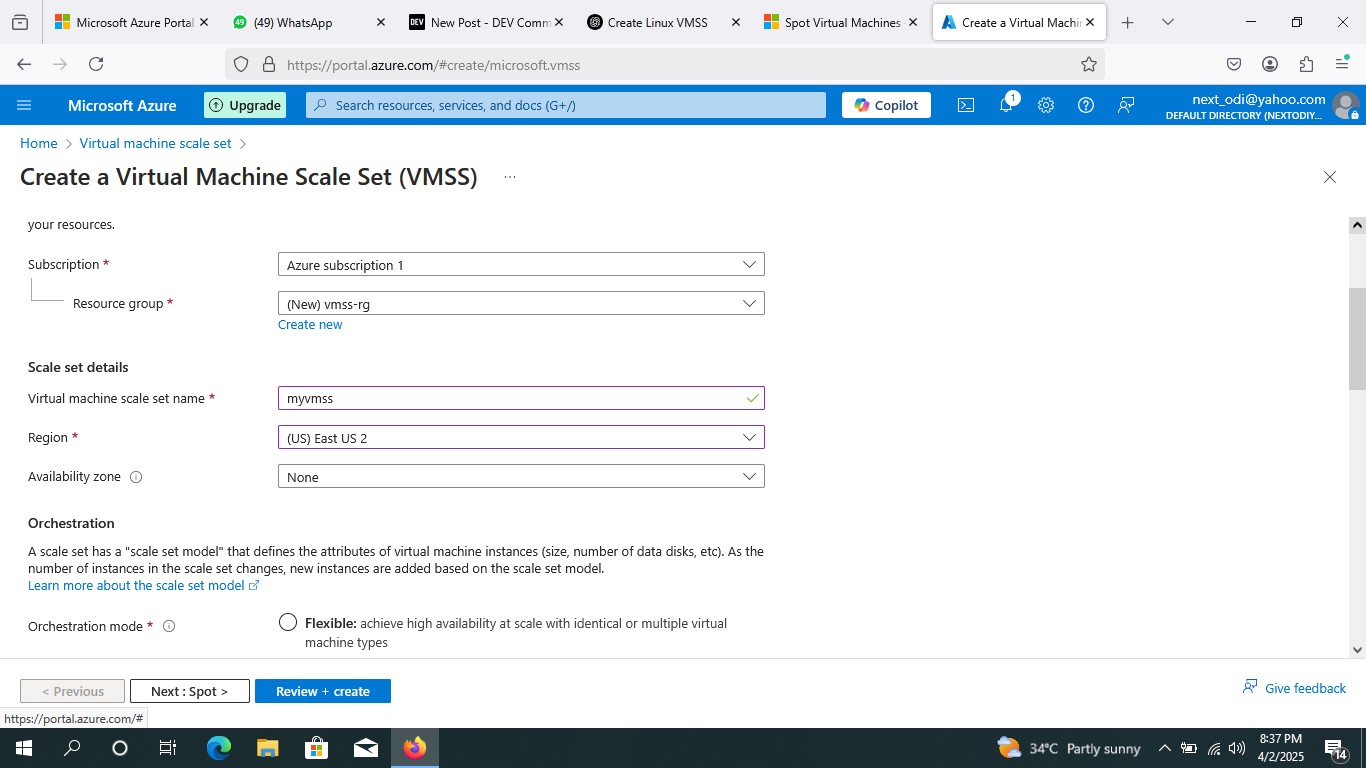Close the Create VMSS blade
The height and width of the screenshot is (768, 1366).
click(x=1330, y=177)
